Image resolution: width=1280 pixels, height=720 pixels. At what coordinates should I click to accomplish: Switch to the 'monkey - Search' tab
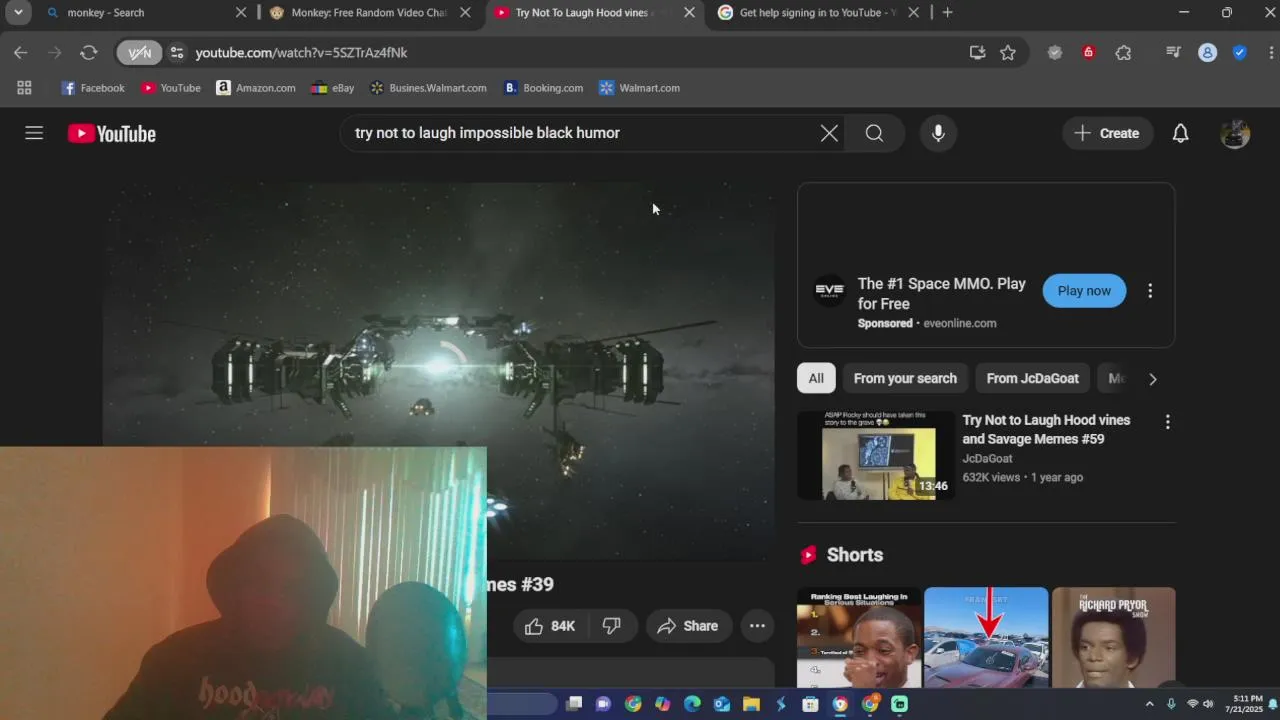tap(140, 12)
